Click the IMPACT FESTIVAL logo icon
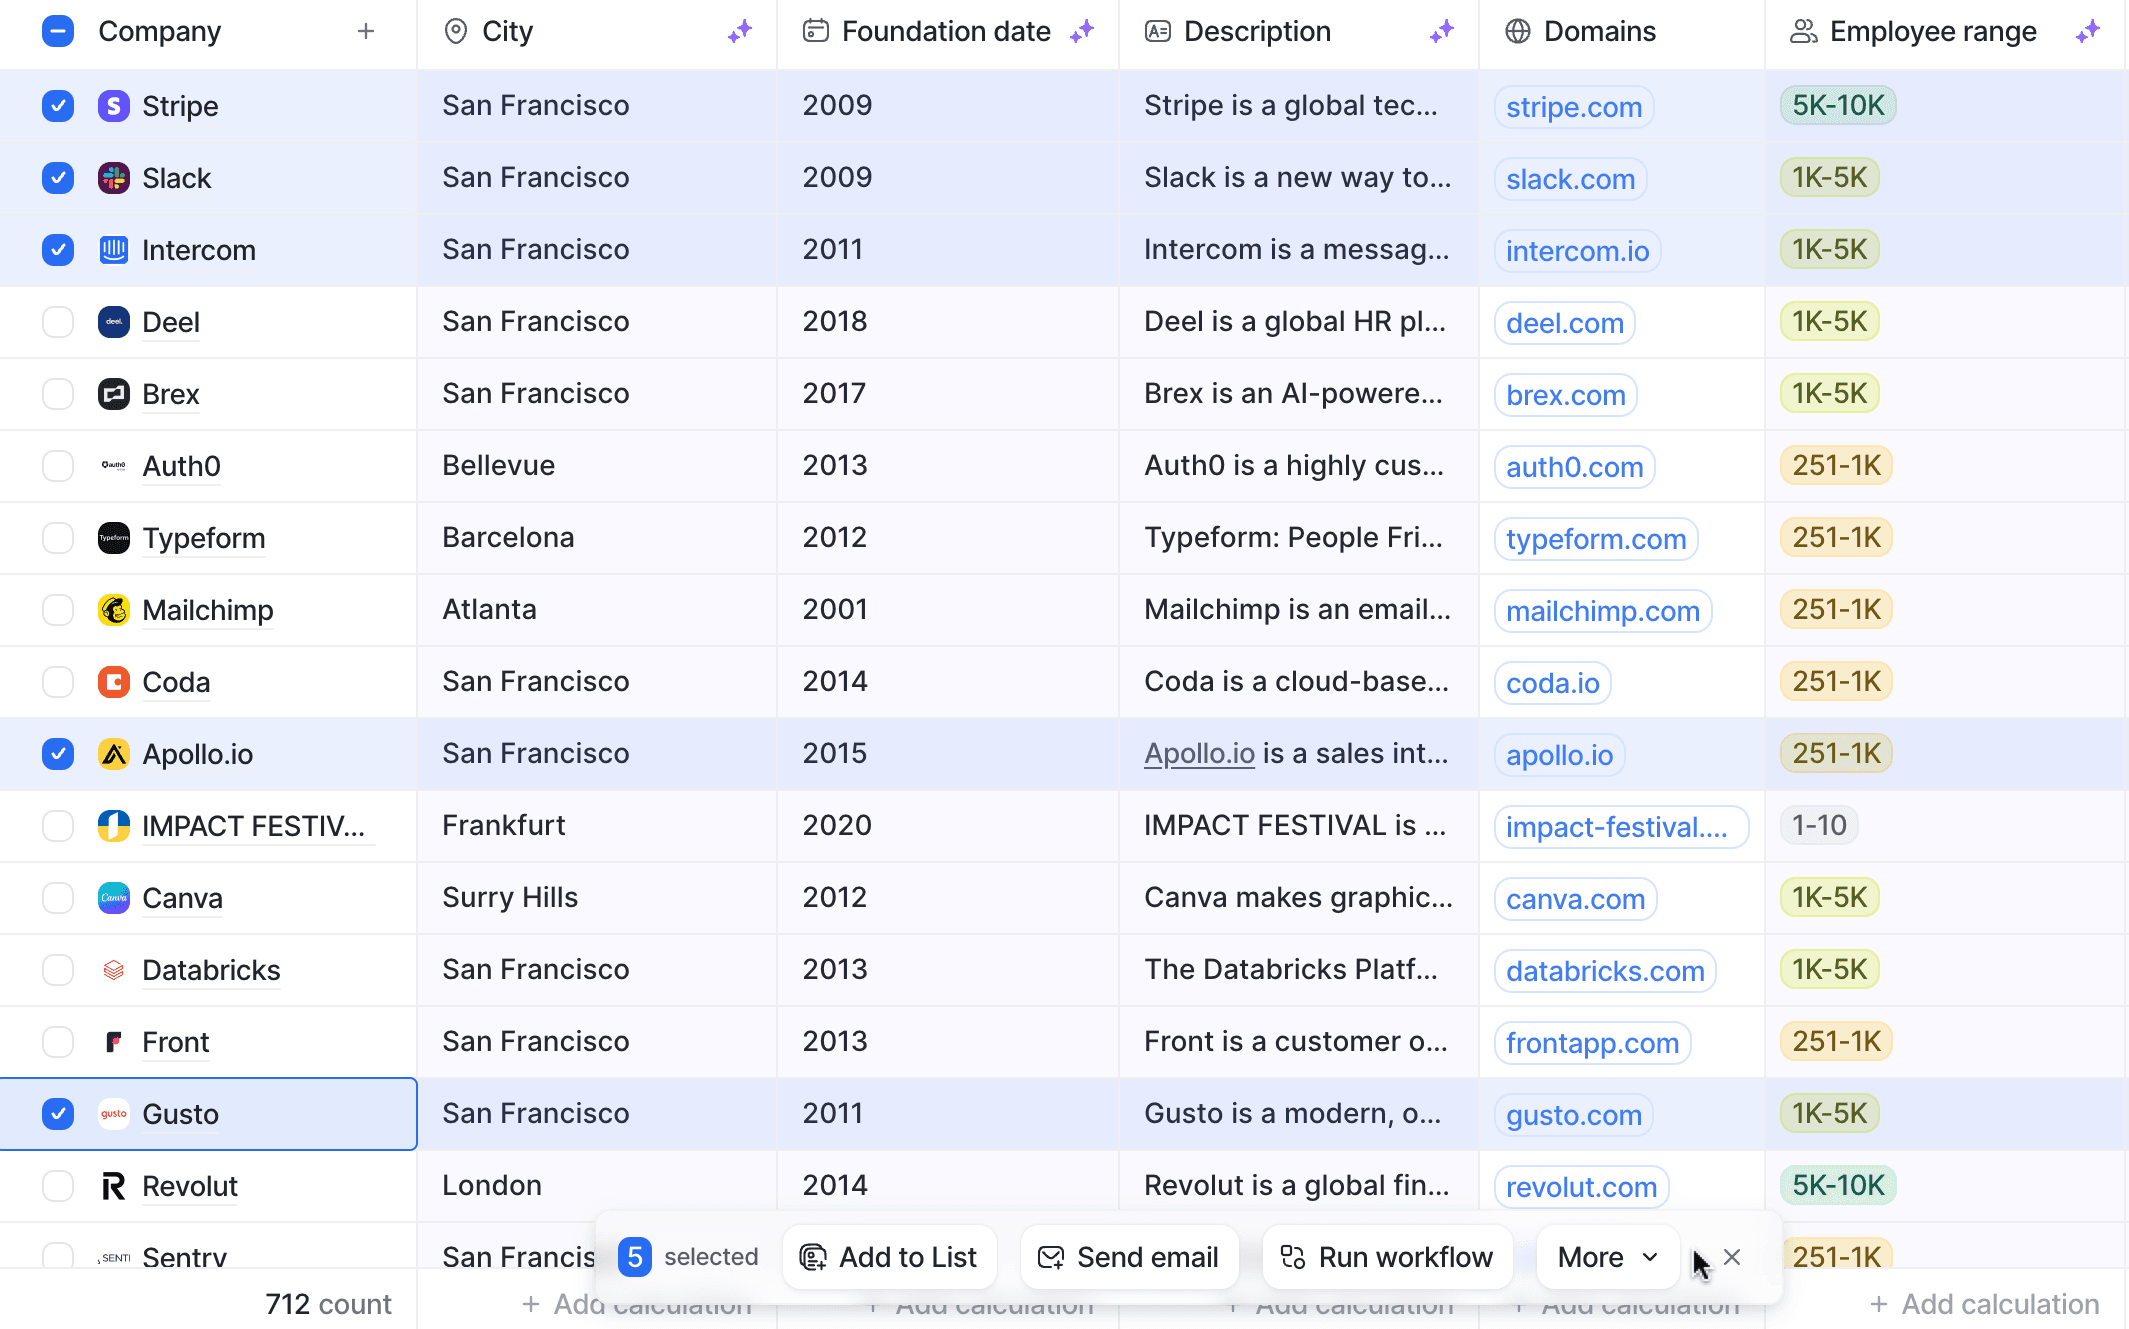The height and width of the screenshot is (1329, 2129). point(114,826)
